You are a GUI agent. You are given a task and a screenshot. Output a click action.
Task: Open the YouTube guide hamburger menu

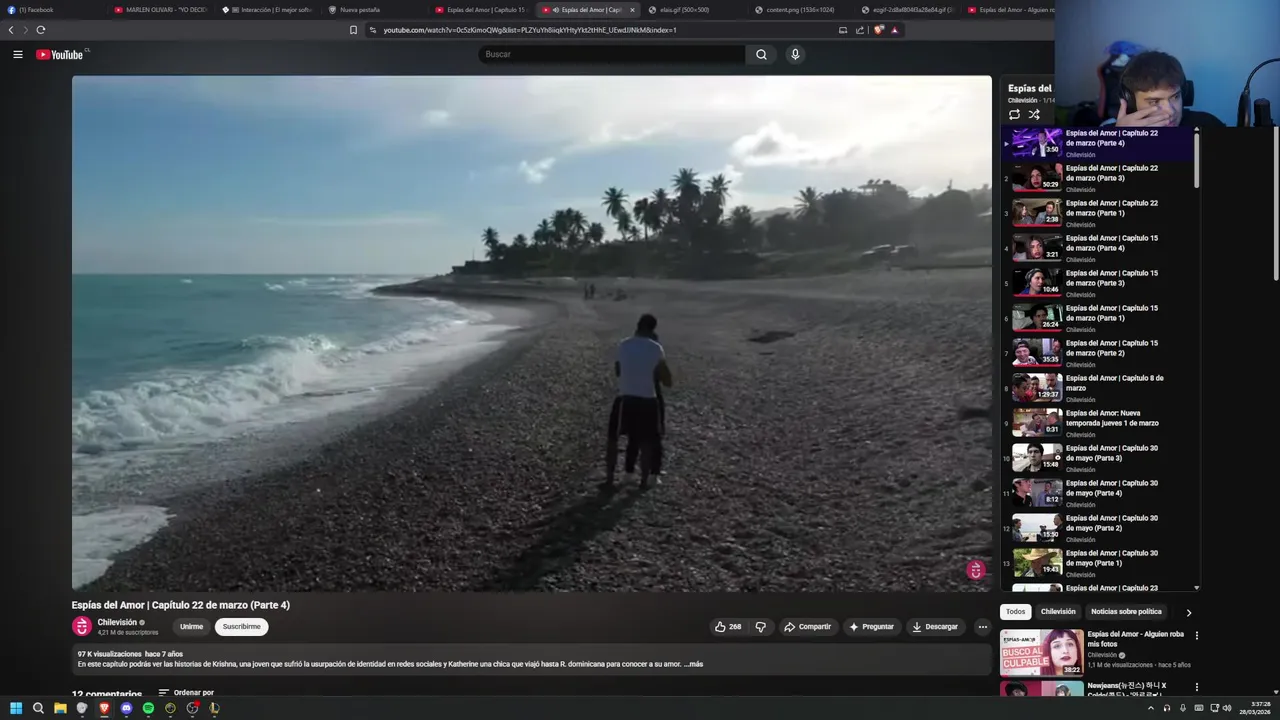(x=18, y=54)
